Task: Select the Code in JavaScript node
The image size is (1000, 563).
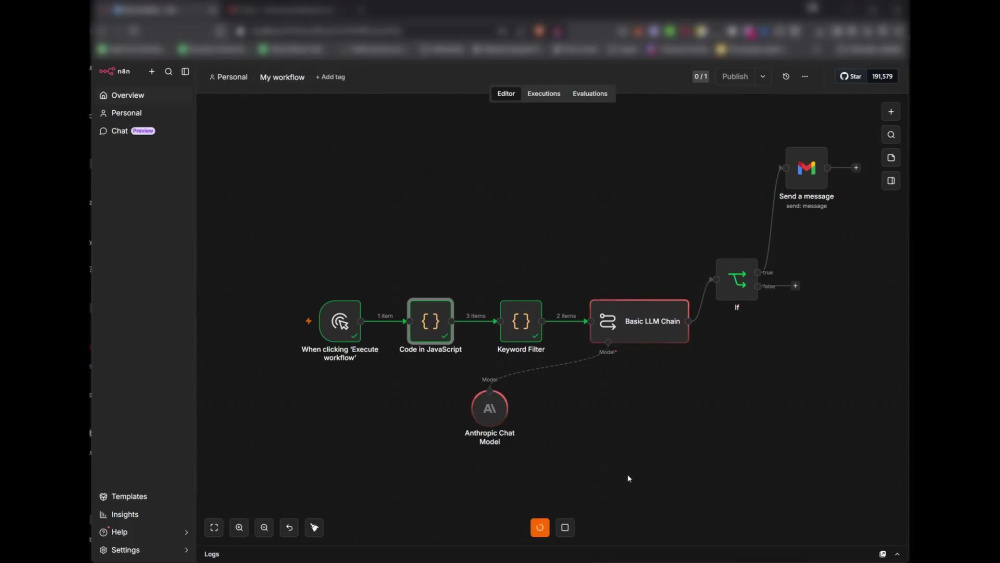Action: pos(430,321)
